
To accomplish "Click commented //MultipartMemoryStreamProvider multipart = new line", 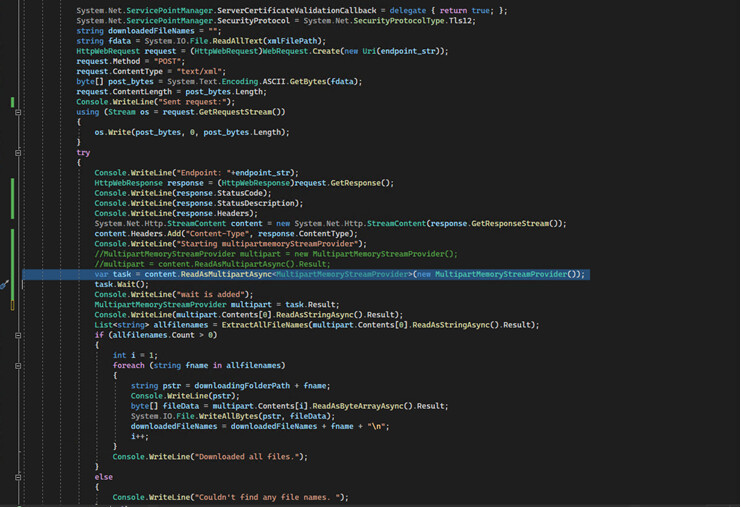I will point(276,254).
